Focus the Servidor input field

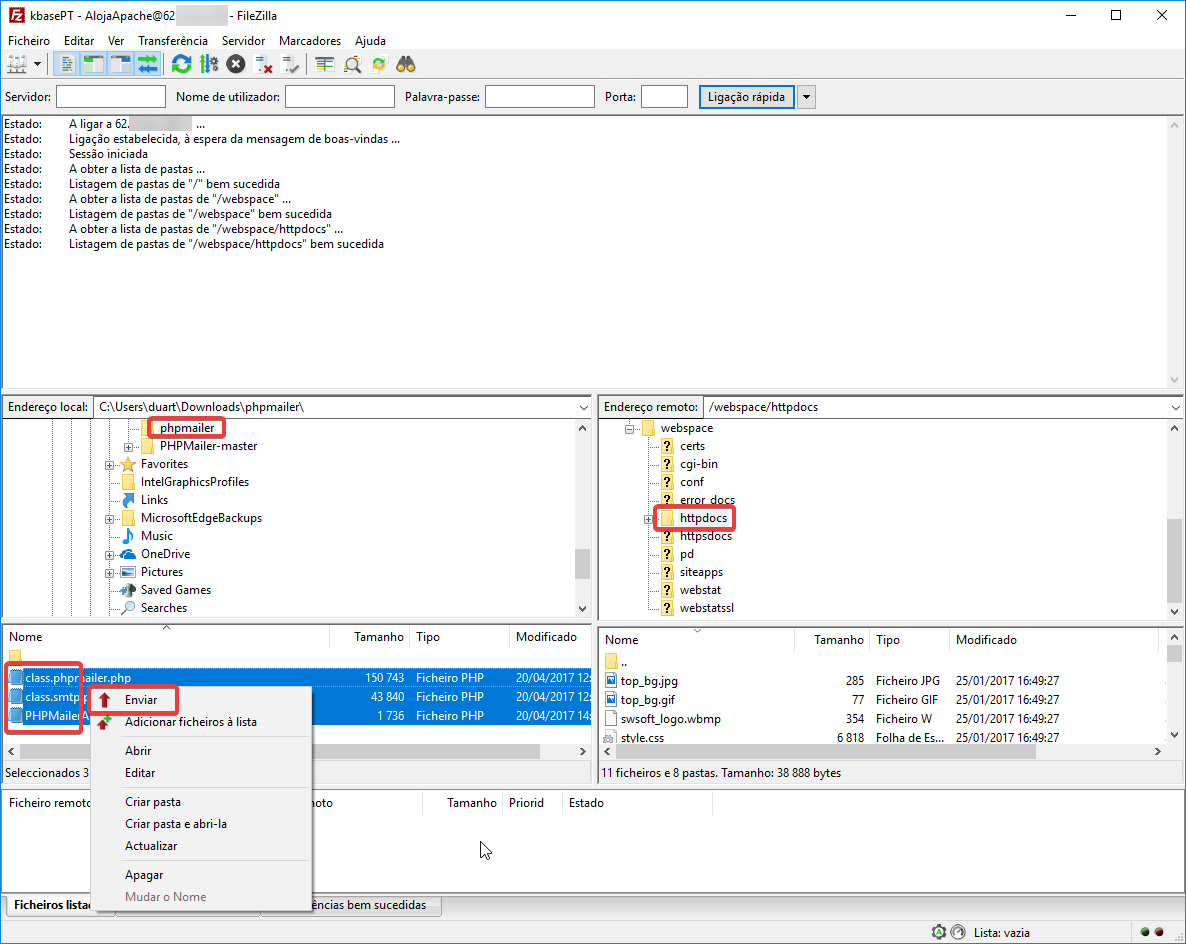click(x=110, y=97)
